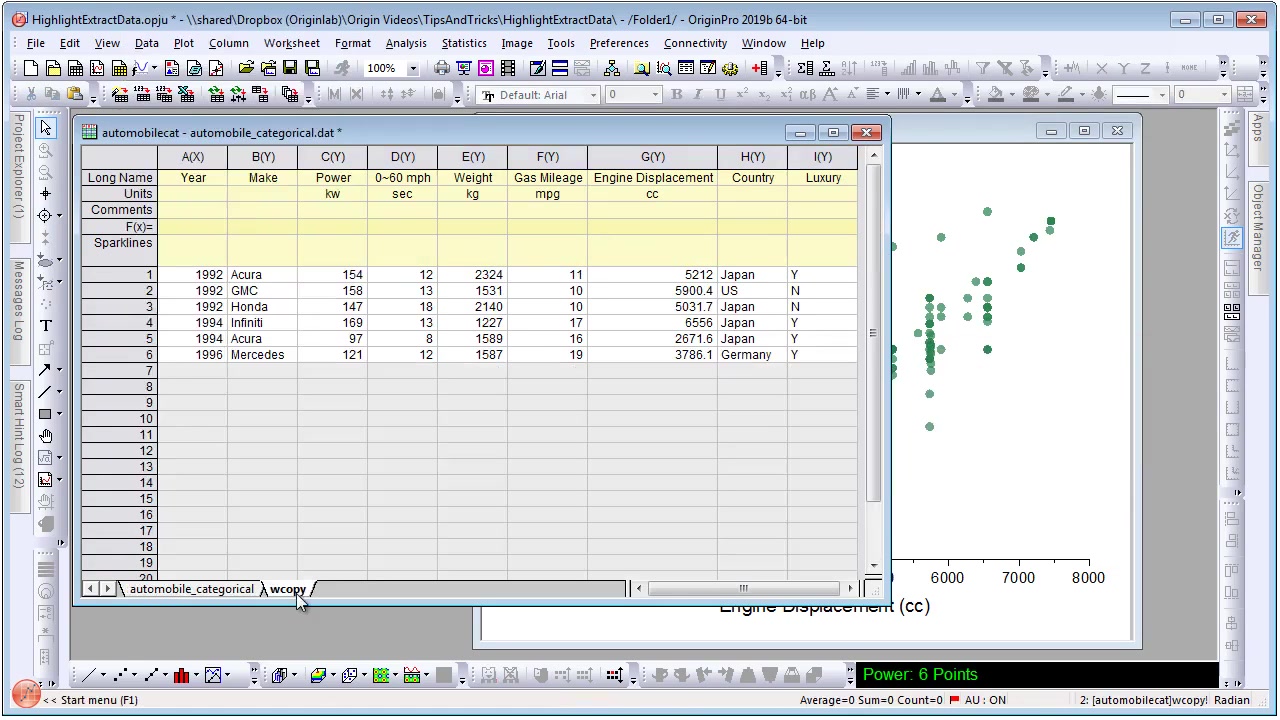The width and height of the screenshot is (1280, 720).
Task: Toggle Bold formatting button
Action: (x=676, y=94)
